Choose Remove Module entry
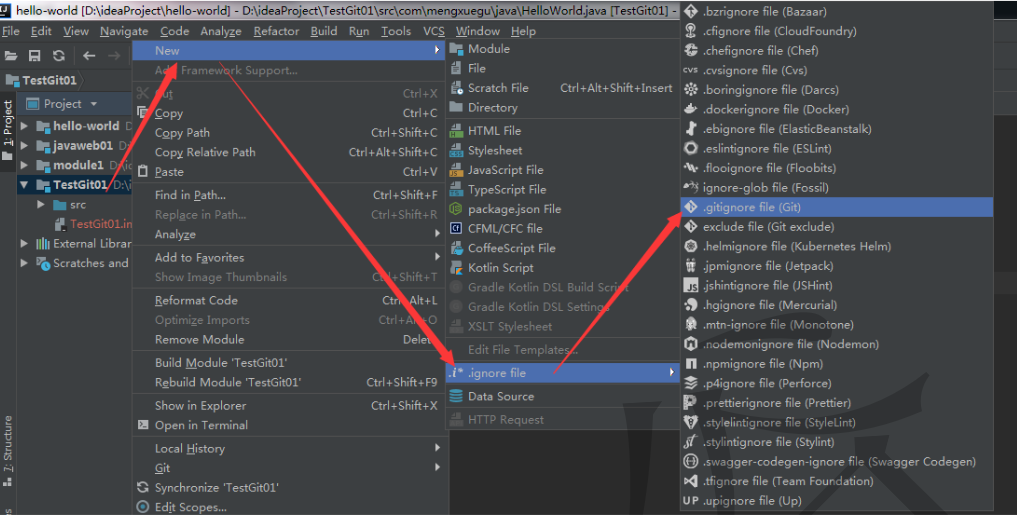 point(199,339)
